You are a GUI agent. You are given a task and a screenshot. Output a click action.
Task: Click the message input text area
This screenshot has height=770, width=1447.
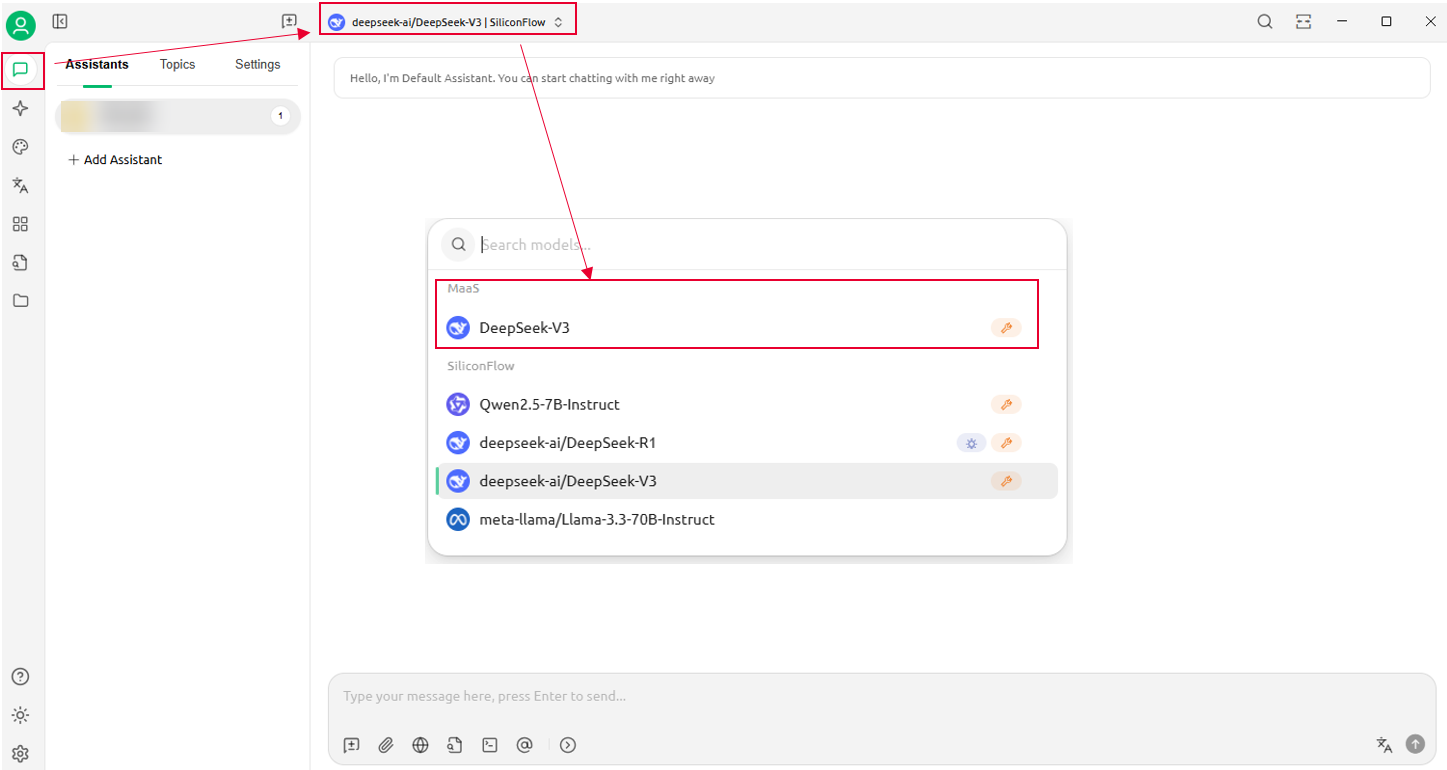(x=880, y=697)
